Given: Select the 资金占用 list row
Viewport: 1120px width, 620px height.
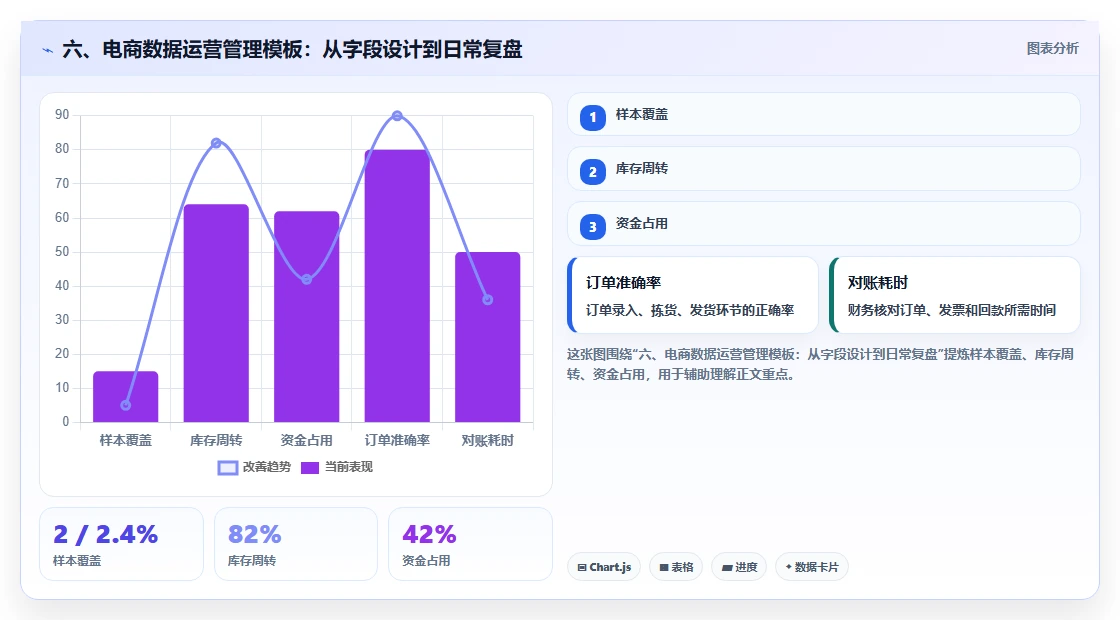Looking at the screenshot, I should [824, 224].
